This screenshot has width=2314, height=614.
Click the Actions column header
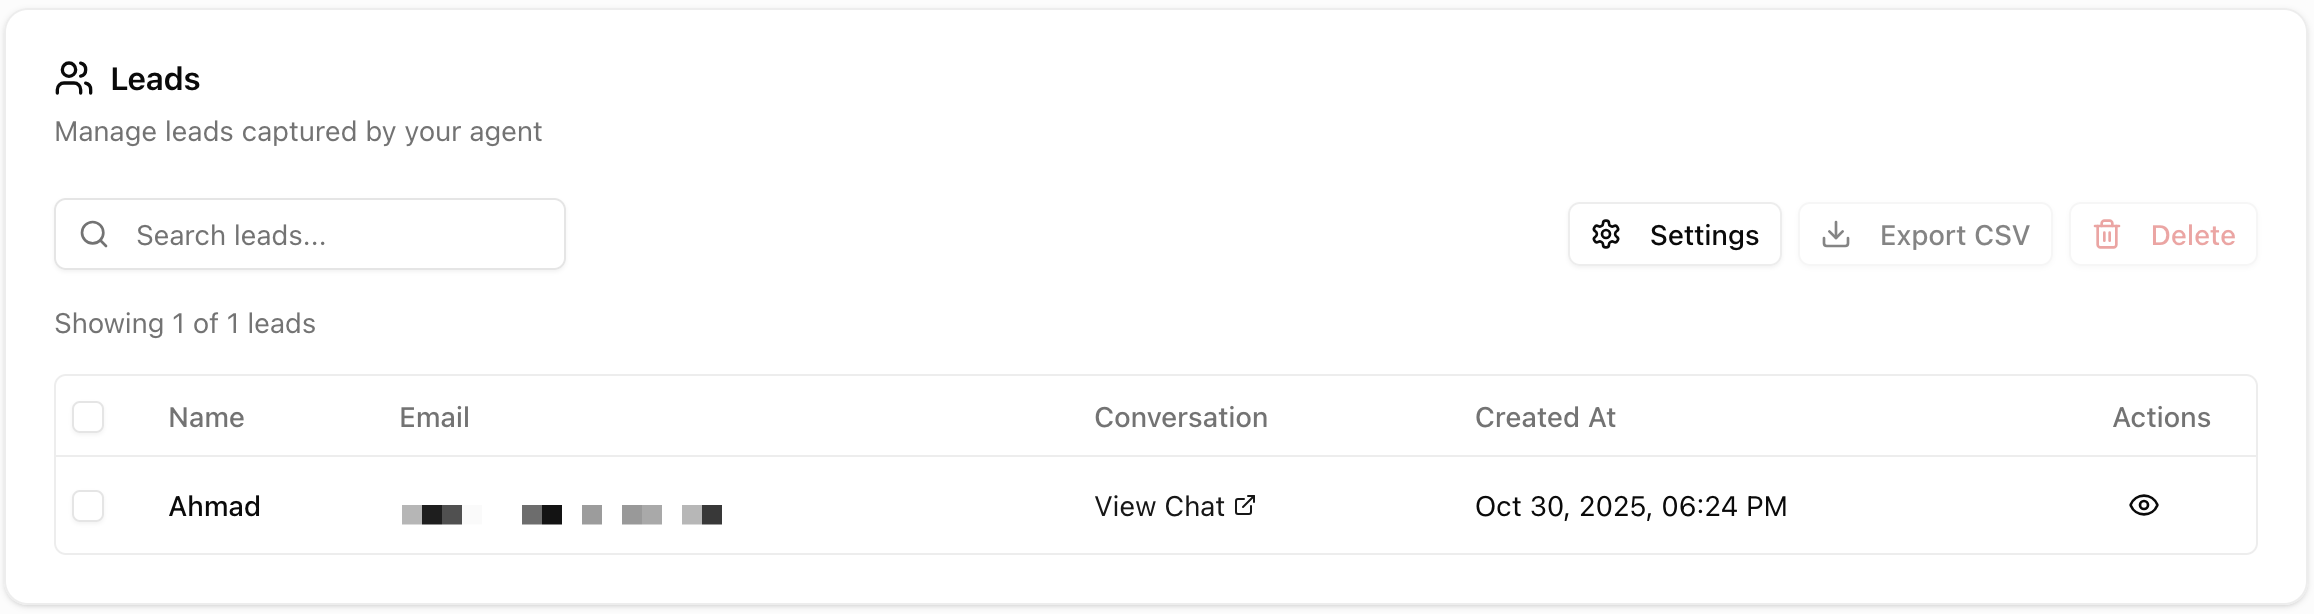click(2161, 417)
